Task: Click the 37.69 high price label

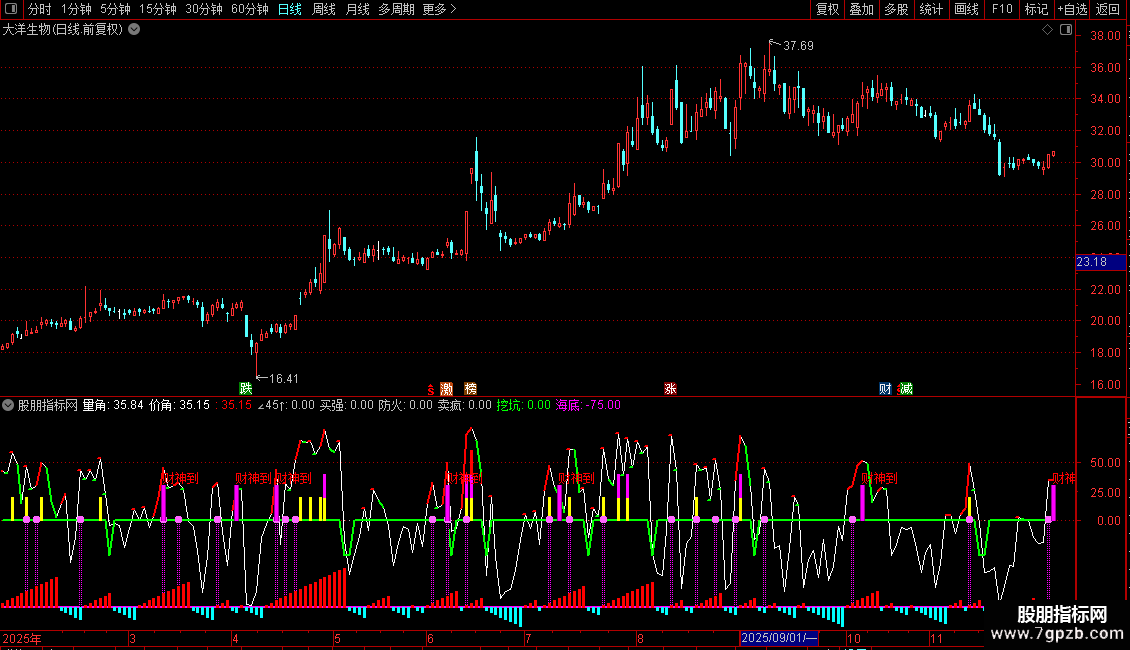Action: click(798, 45)
